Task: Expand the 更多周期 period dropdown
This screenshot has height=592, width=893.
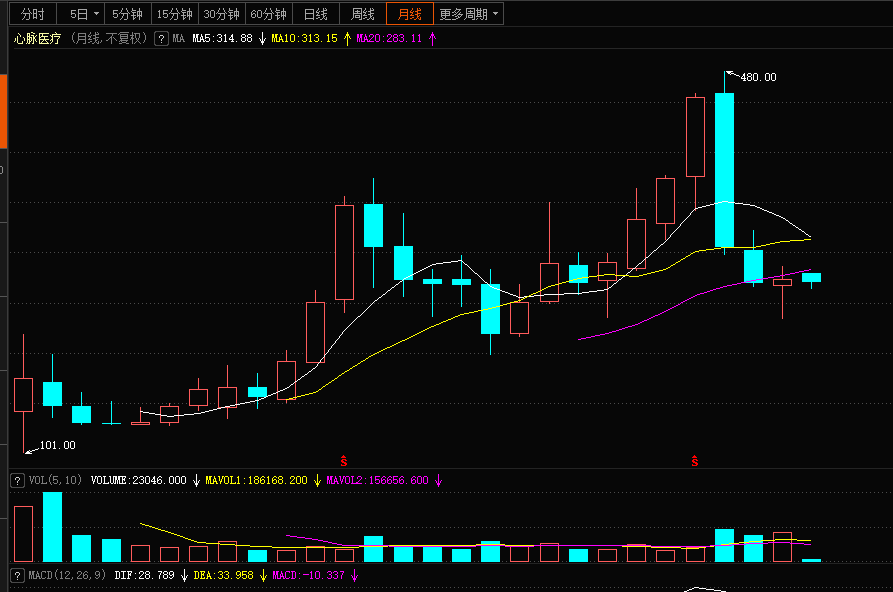Action: (470, 14)
